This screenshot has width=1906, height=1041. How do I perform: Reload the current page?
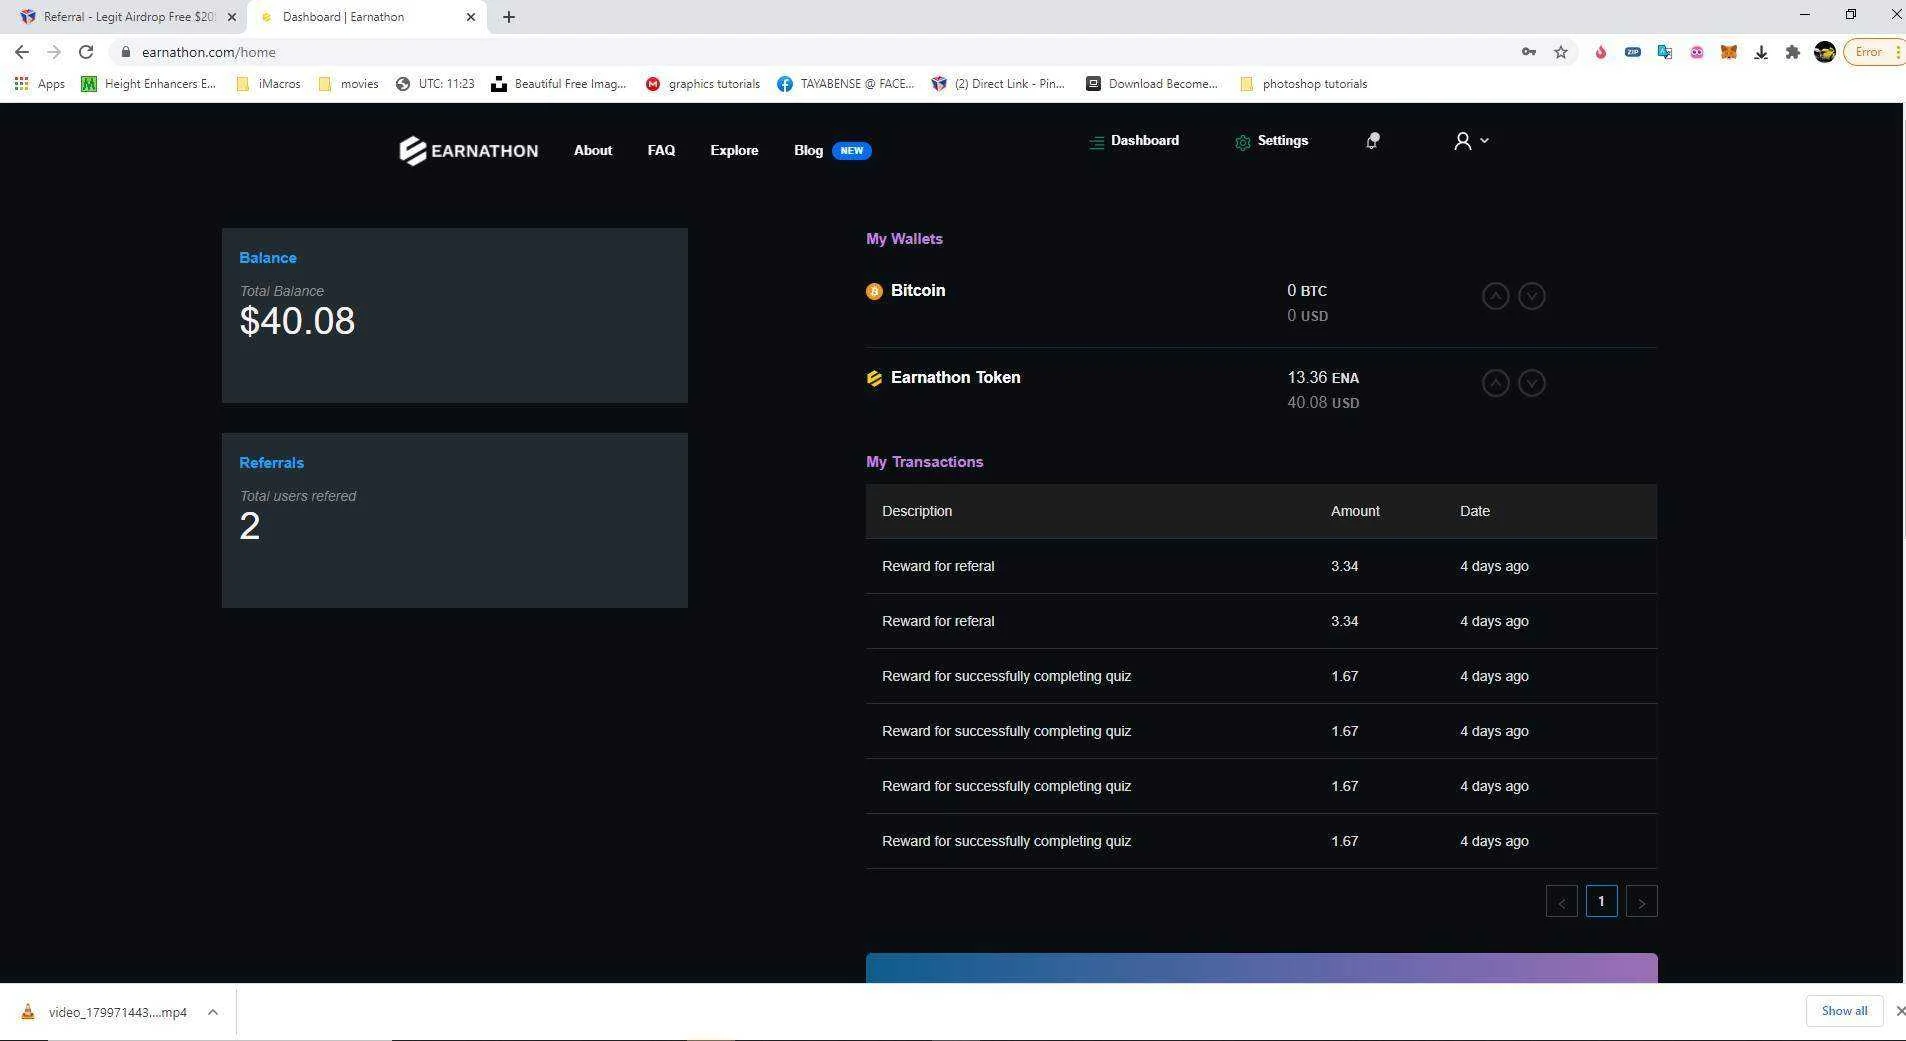86,52
